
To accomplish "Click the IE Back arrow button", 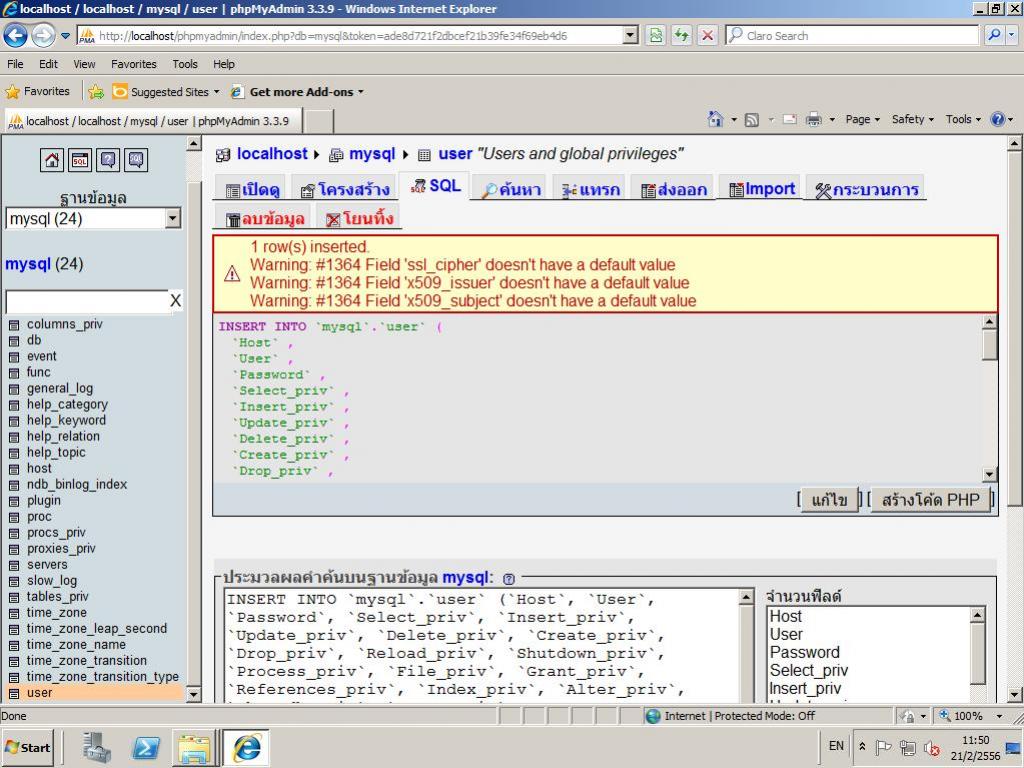I will tap(16, 35).
